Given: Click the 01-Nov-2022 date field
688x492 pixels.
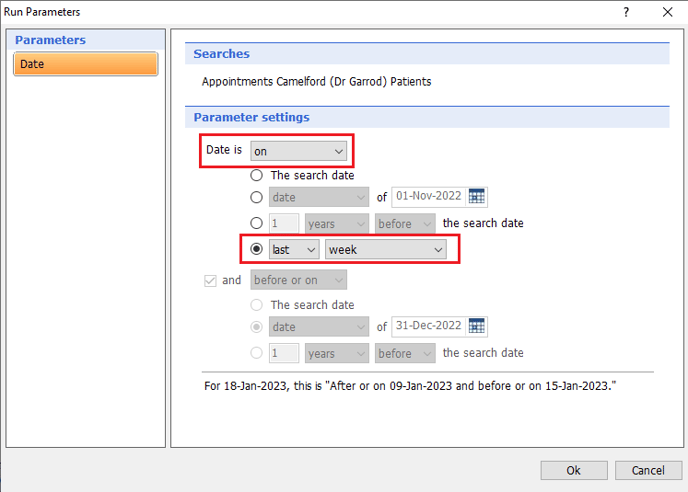Looking at the screenshot, I should [427, 197].
